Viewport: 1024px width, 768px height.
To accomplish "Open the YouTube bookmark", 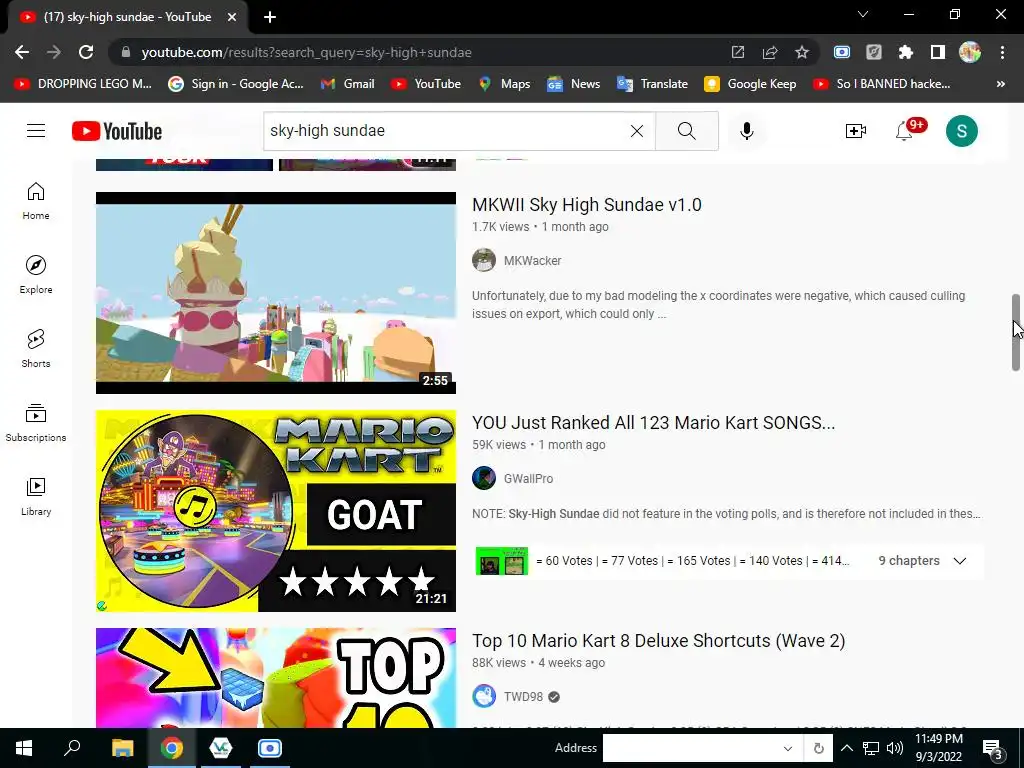I will [x=426, y=84].
